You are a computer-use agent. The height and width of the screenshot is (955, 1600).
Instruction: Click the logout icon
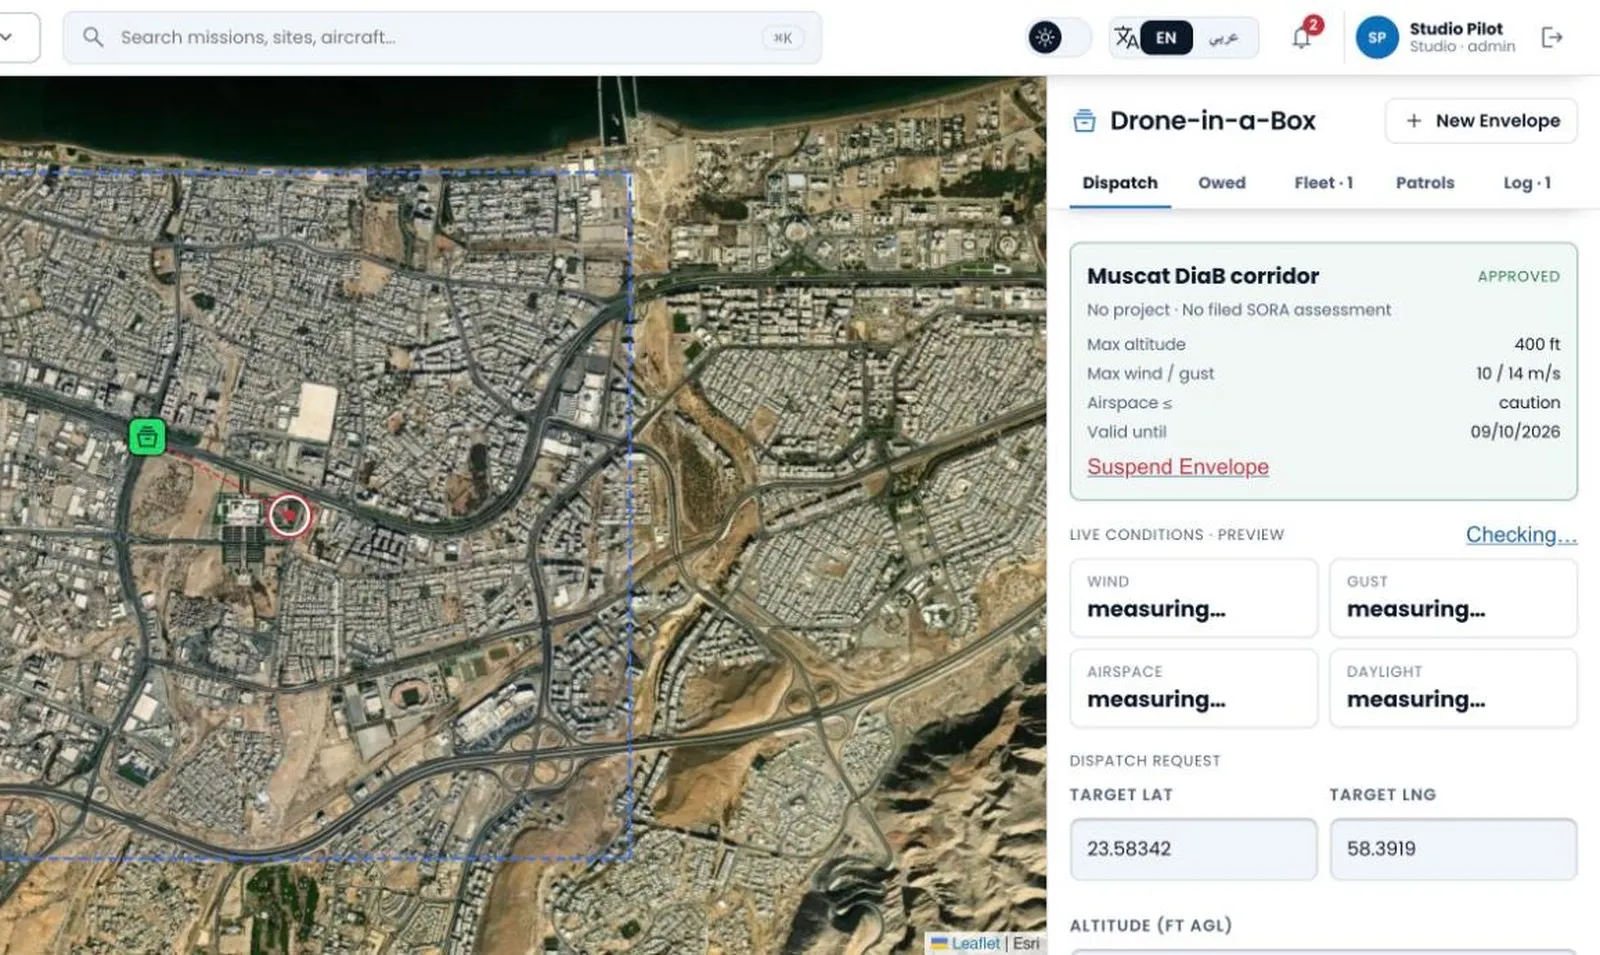point(1552,38)
